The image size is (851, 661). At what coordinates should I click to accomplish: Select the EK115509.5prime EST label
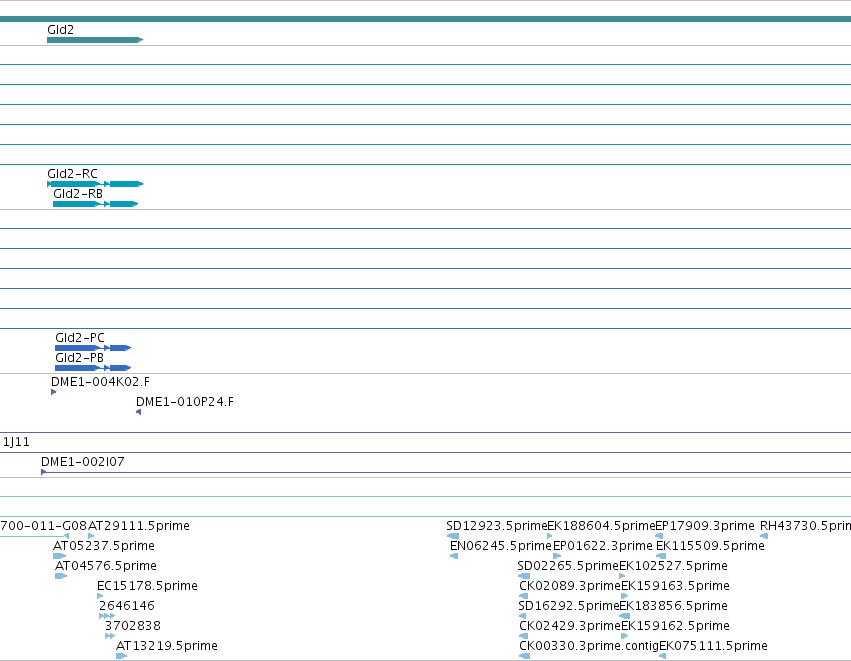[x=710, y=546]
